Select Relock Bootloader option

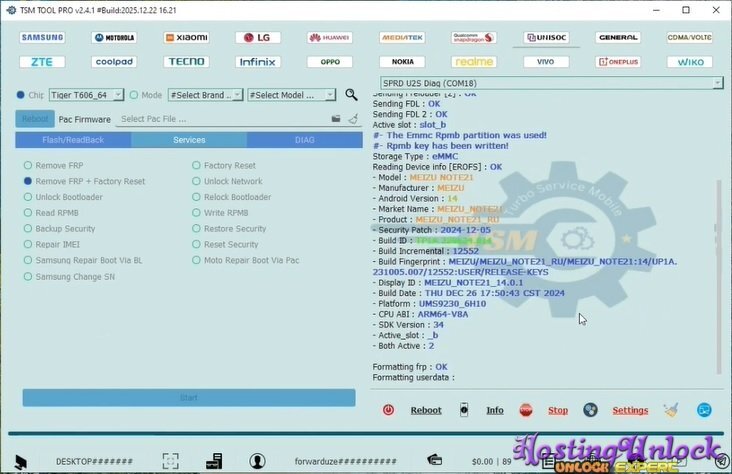(x=232, y=197)
